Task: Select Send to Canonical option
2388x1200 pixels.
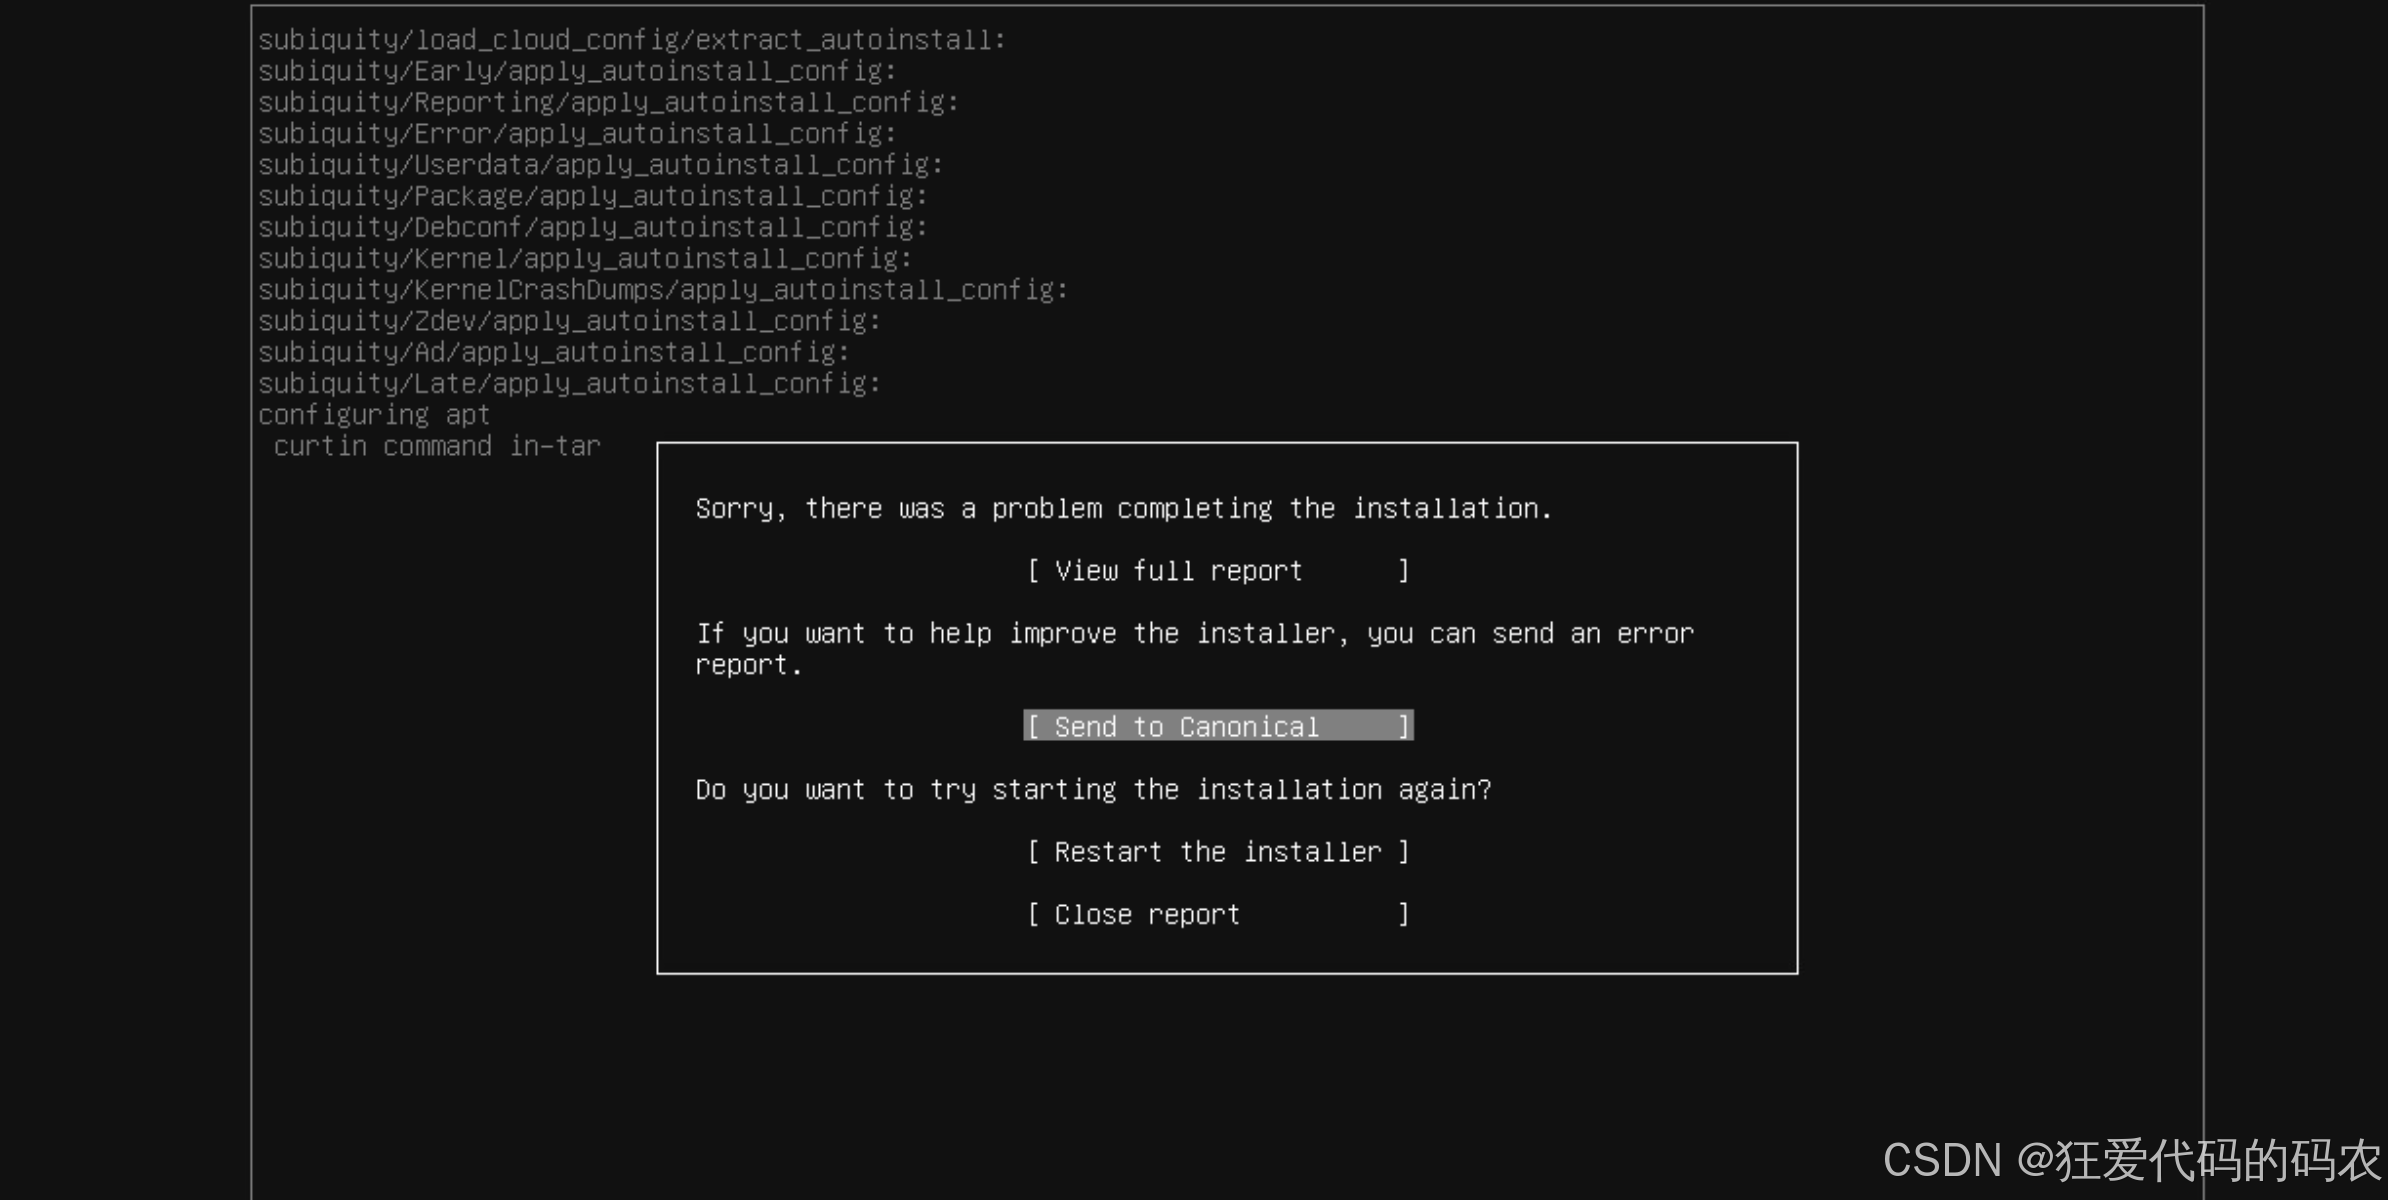Action: point(1218,726)
